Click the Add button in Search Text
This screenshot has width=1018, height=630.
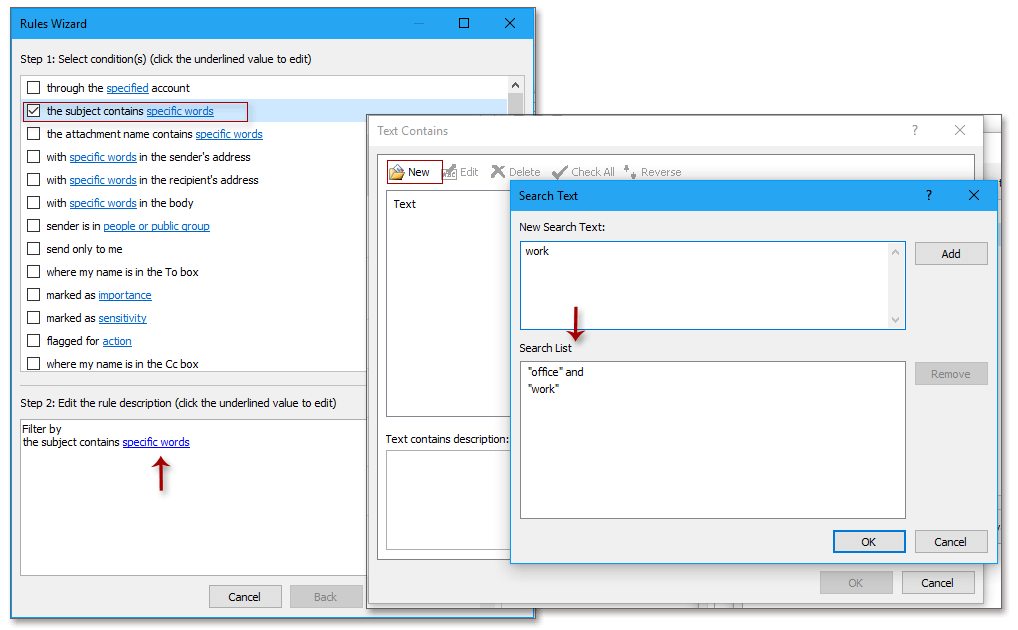click(x=951, y=254)
